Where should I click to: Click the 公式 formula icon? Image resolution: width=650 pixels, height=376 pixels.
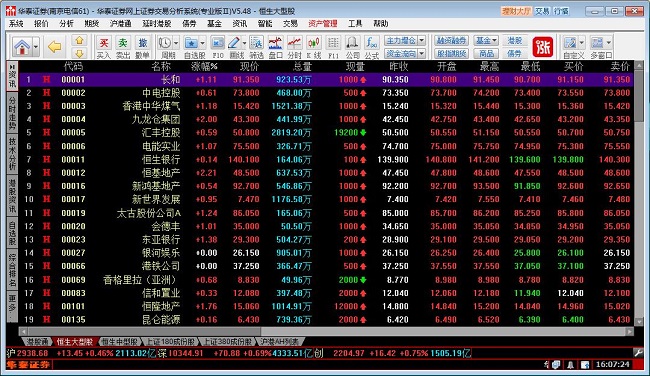[372, 47]
